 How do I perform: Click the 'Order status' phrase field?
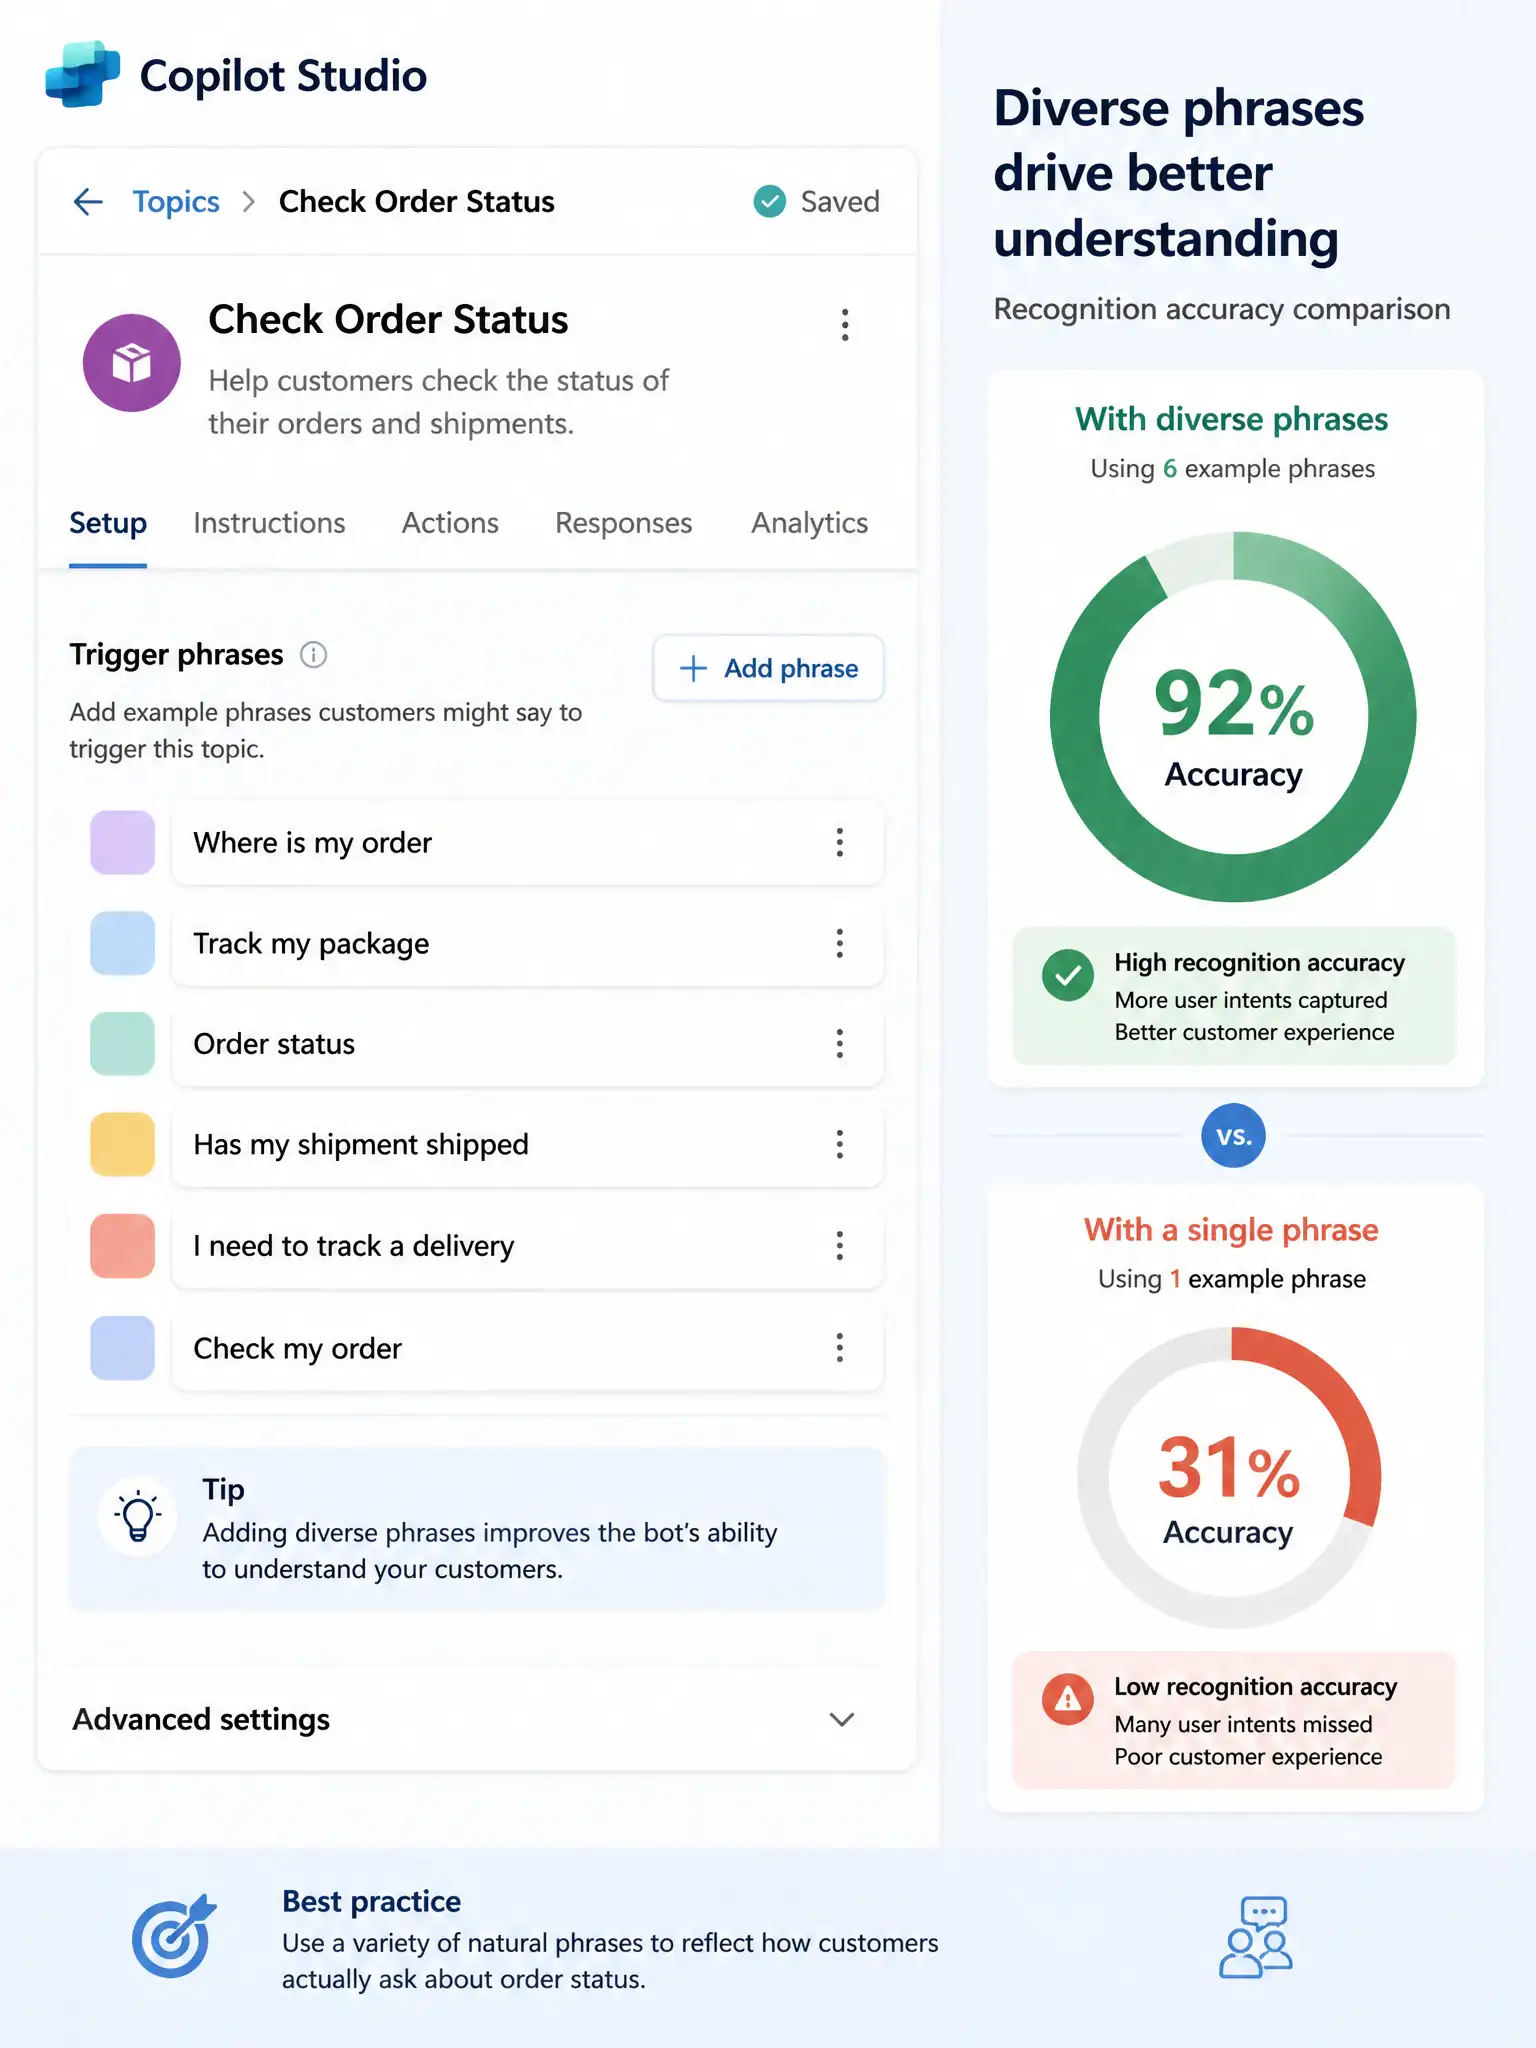[527, 1044]
